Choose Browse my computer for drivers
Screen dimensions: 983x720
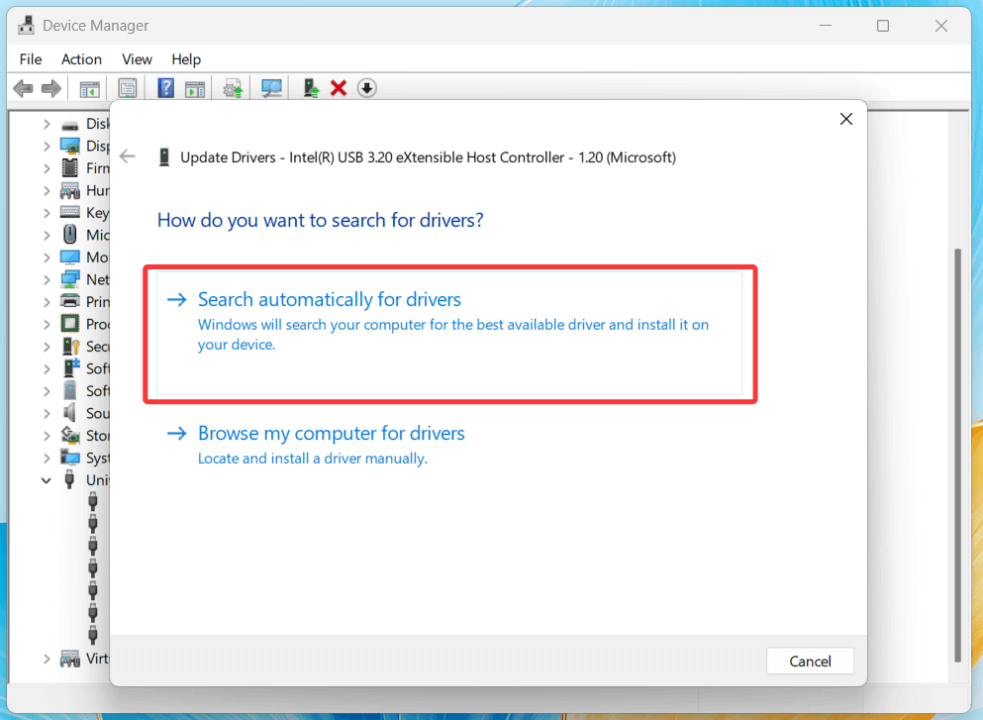(331, 434)
